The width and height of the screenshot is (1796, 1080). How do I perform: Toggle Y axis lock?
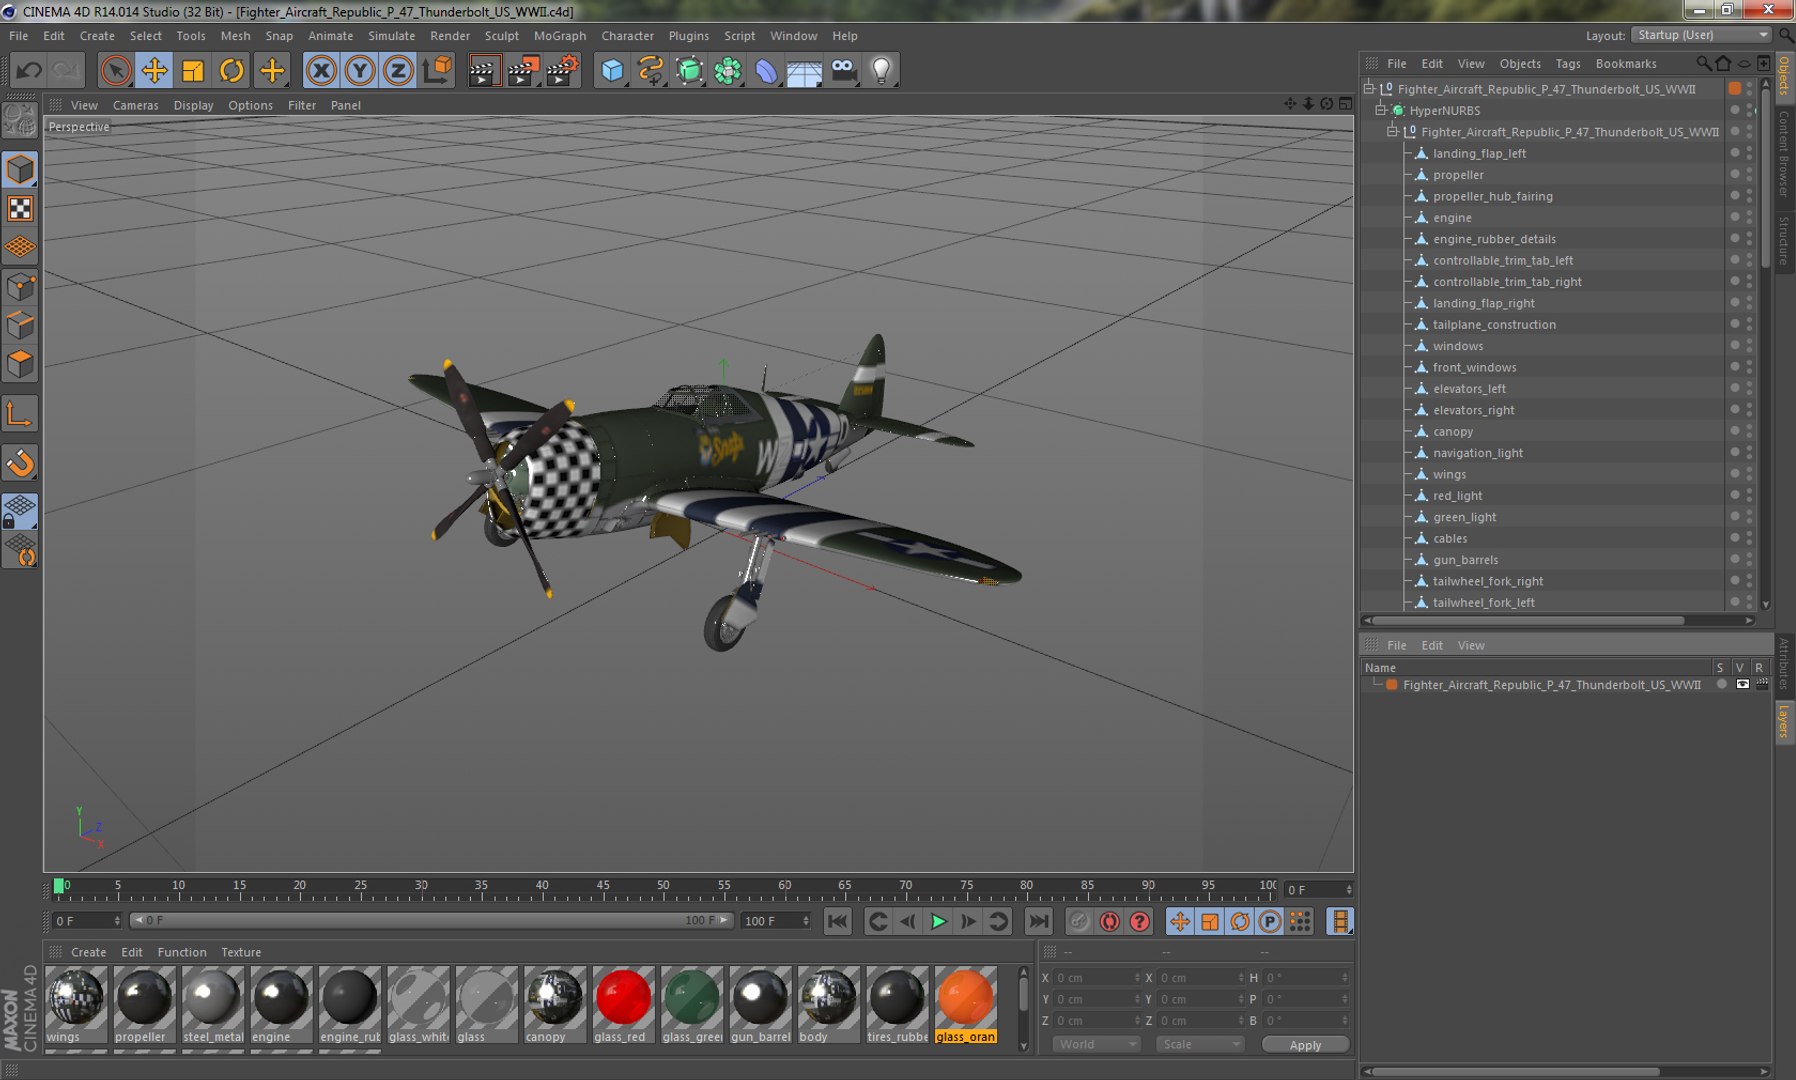[x=360, y=70]
